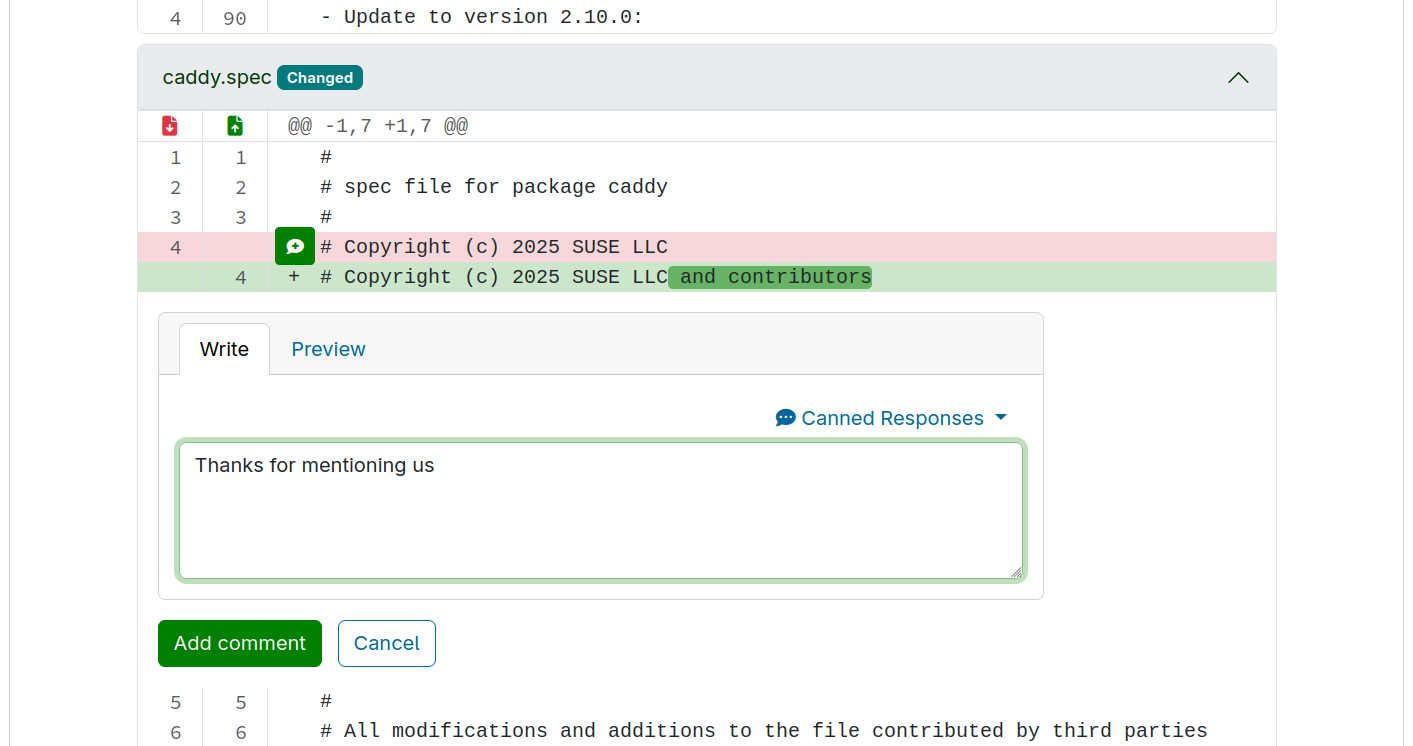Switch to the Preview tab
Viewport: 1413px width, 746px height.
tap(328, 349)
